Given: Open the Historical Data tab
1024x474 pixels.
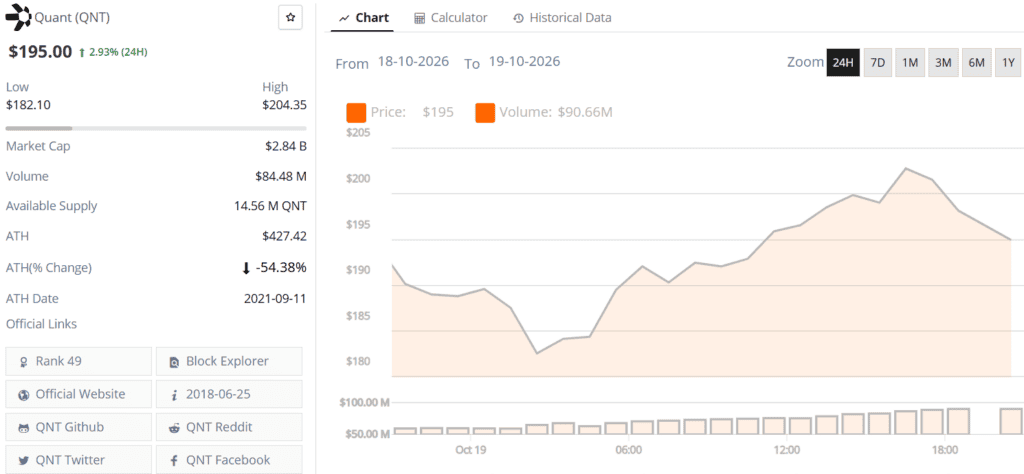Looking at the screenshot, I should [562, 18].
